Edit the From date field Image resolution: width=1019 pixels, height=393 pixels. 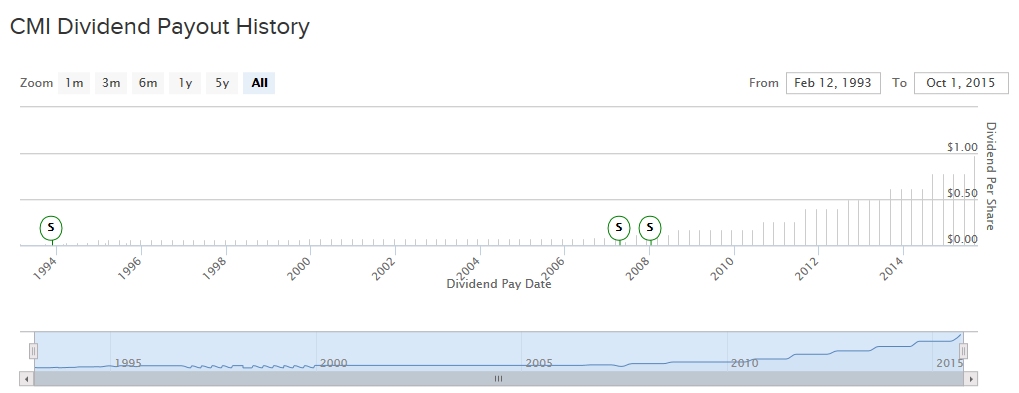[833, 83]
